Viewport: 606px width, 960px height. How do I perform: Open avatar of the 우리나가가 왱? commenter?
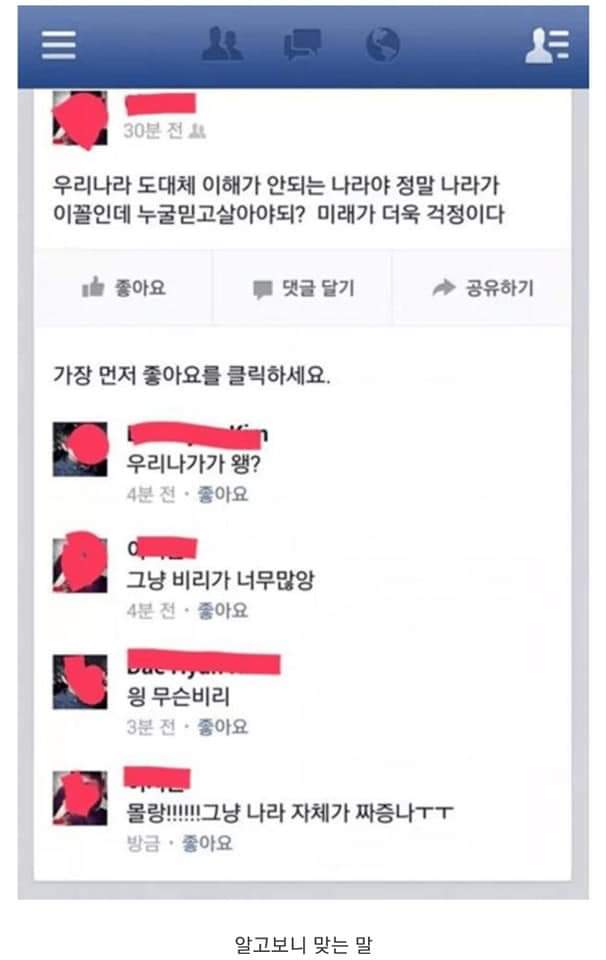tap(80, 449)
